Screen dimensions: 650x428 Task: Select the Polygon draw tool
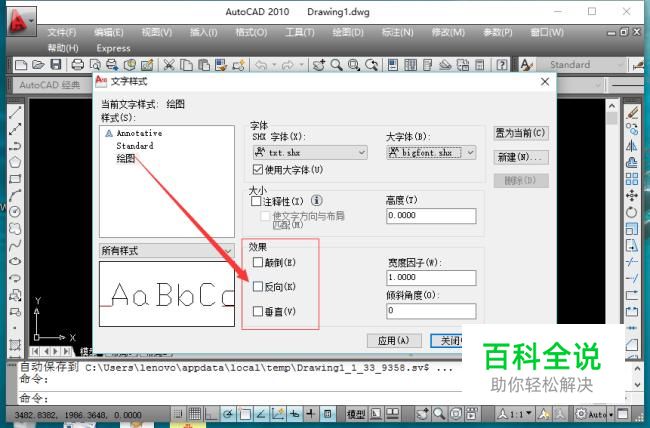[x=15, y=162]
